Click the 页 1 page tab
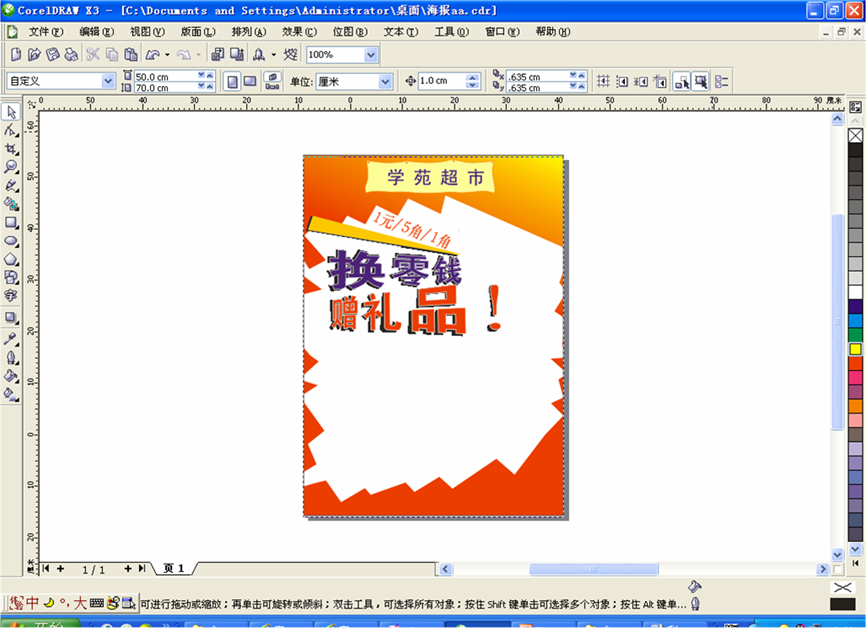 tap(174, 568)
